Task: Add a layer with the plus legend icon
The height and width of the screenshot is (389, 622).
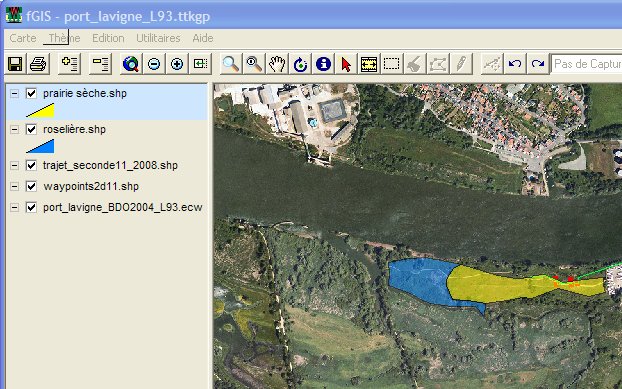Action: [69, 64]
